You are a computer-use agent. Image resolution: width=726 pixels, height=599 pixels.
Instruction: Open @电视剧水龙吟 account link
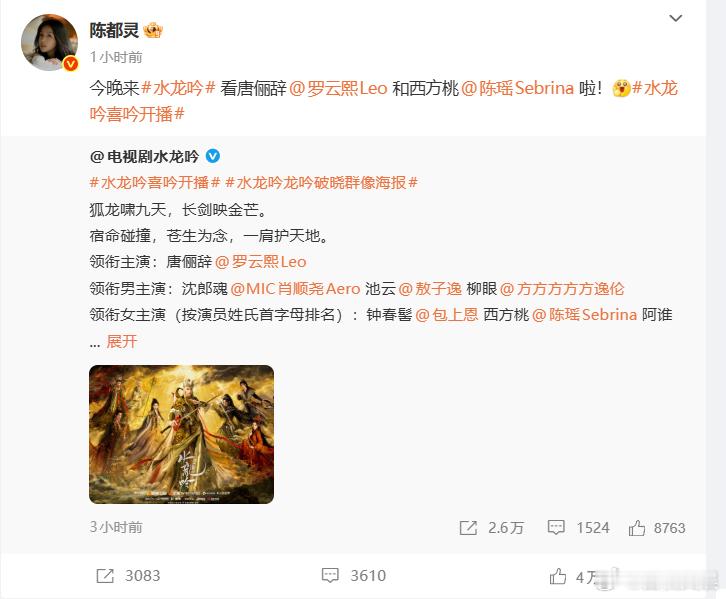click(x=144, y=156)
